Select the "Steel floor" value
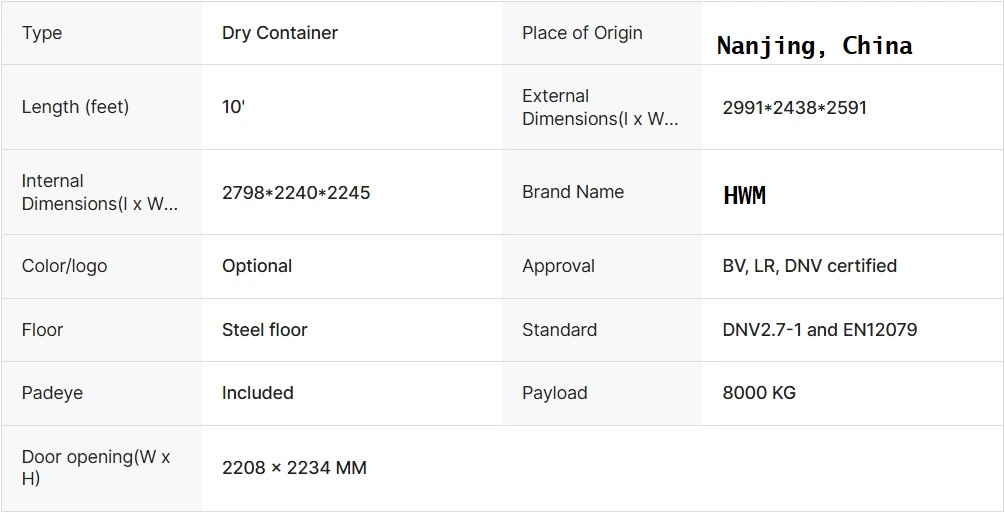This screenshot has height=513, width=1005. [x=265, y=330]
